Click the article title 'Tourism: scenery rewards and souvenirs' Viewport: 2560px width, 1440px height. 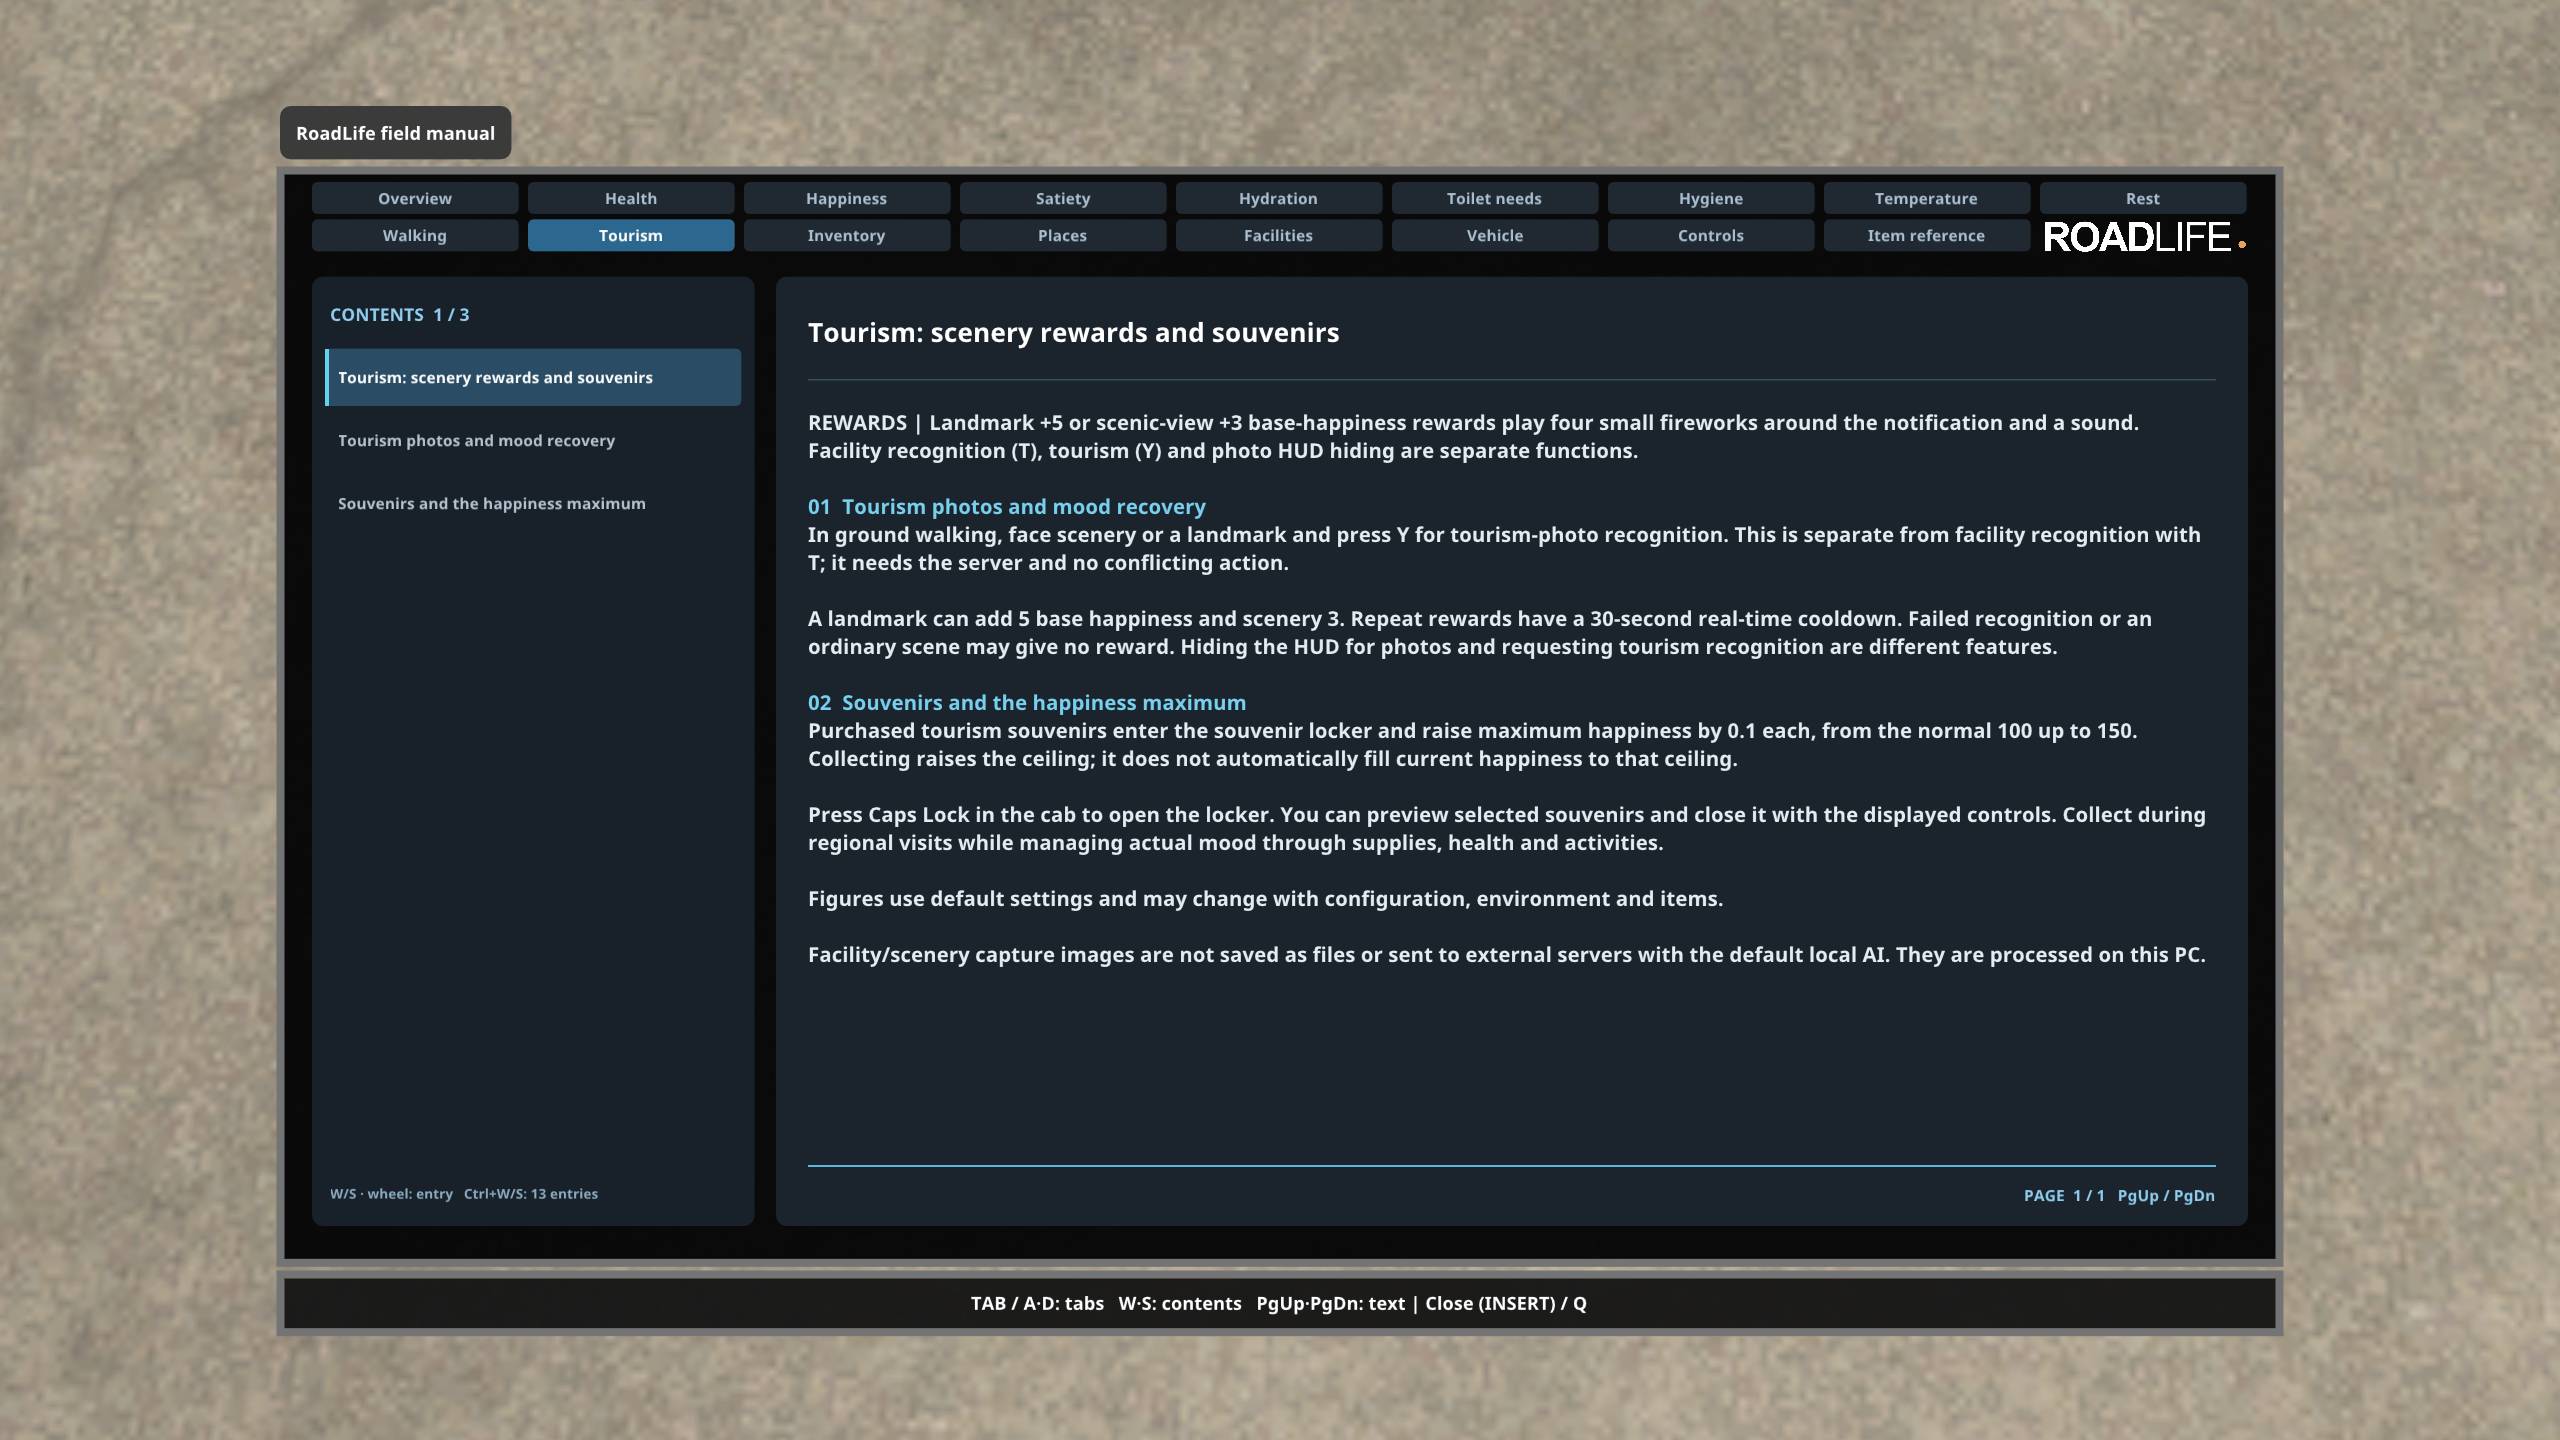[x=1073, y=332]
